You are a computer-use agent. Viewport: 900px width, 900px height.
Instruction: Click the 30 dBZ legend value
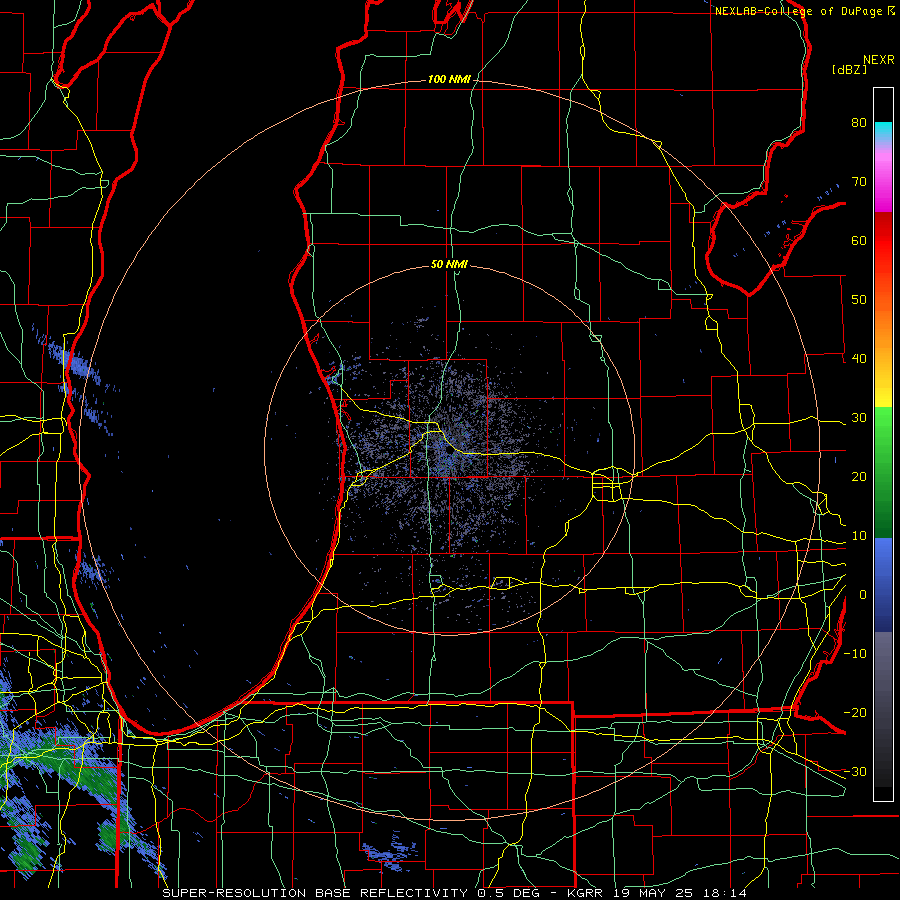(859, 417)
